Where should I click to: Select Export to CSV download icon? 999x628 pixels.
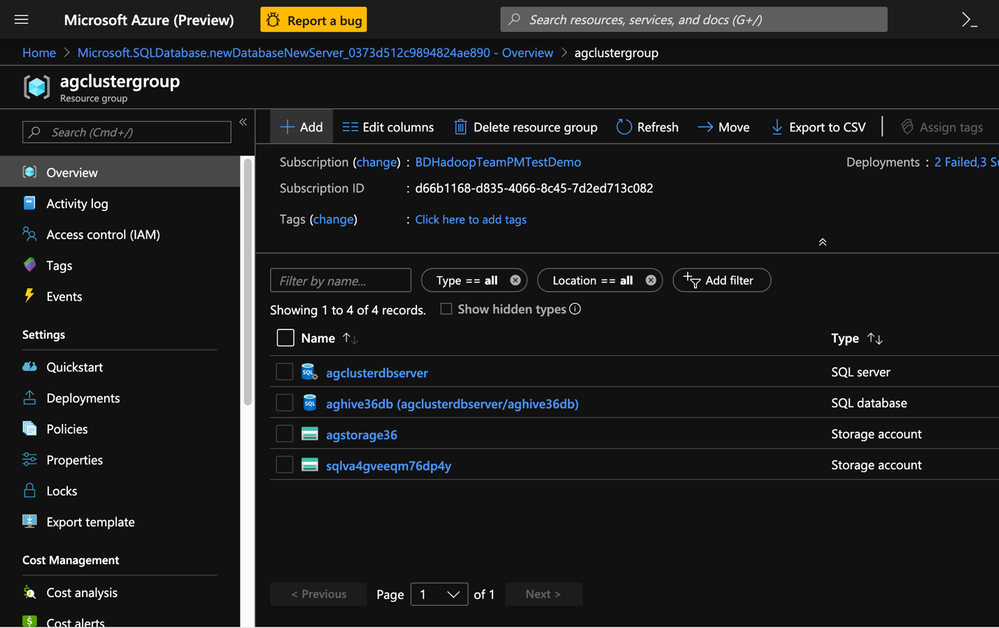click(x=777, y=127)
